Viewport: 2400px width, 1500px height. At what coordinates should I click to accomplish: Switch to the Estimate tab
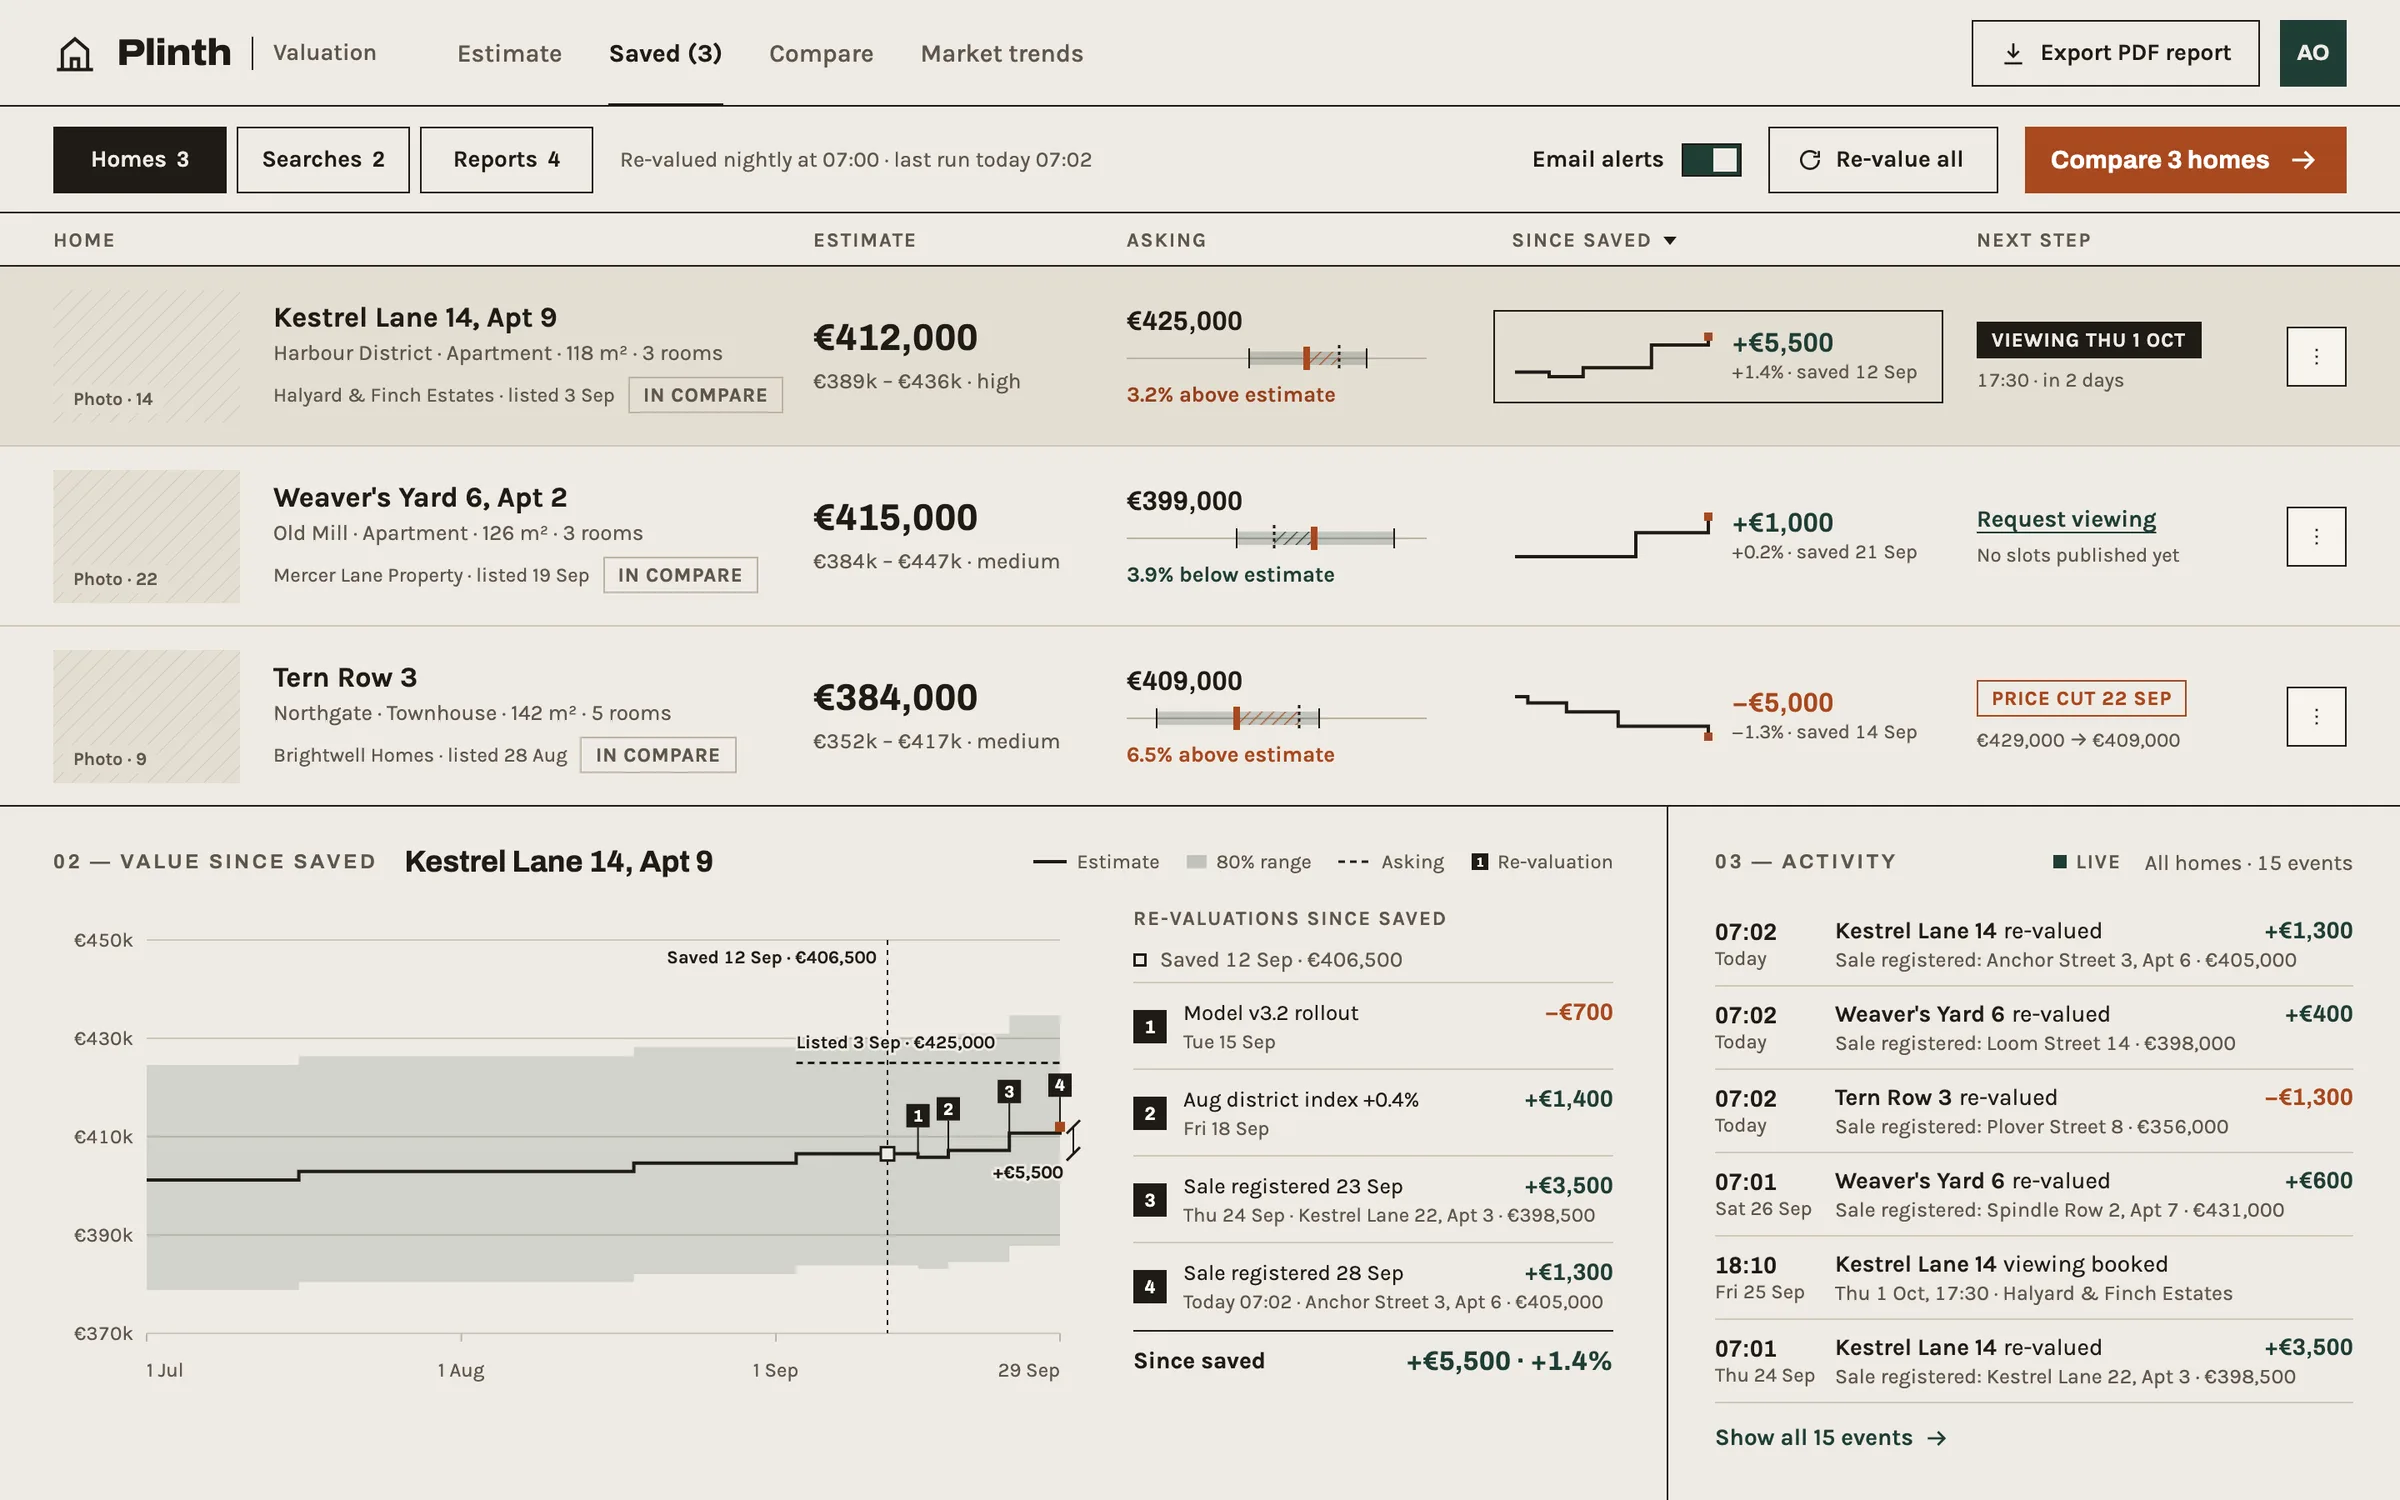coord(509,53)
